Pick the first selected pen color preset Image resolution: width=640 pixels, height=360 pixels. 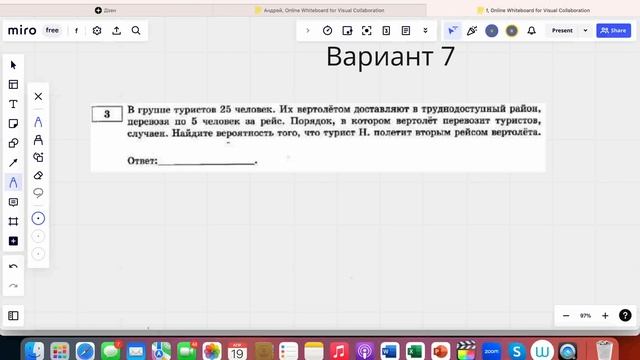pyautogui.click(x=38, y=218)
